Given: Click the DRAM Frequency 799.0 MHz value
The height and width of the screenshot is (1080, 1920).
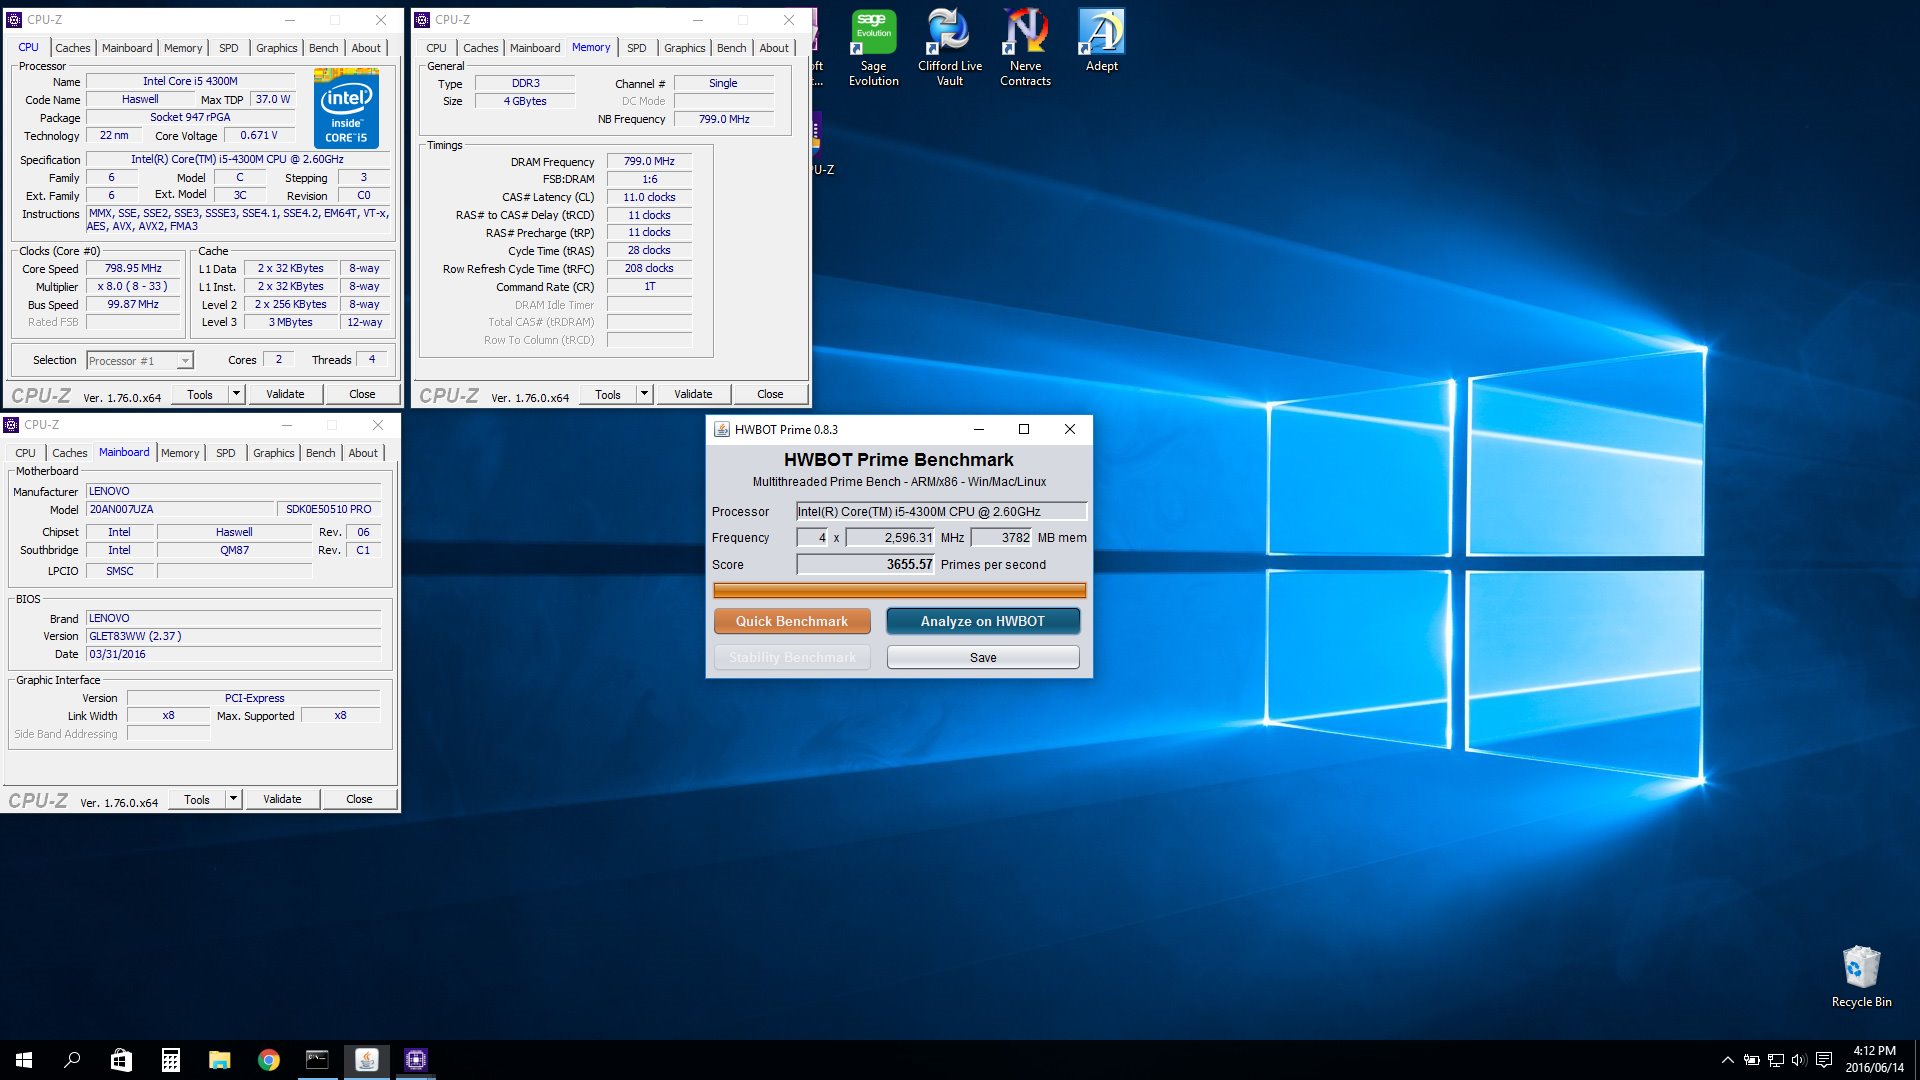Looking at the screenshot, I should [649, 161].
